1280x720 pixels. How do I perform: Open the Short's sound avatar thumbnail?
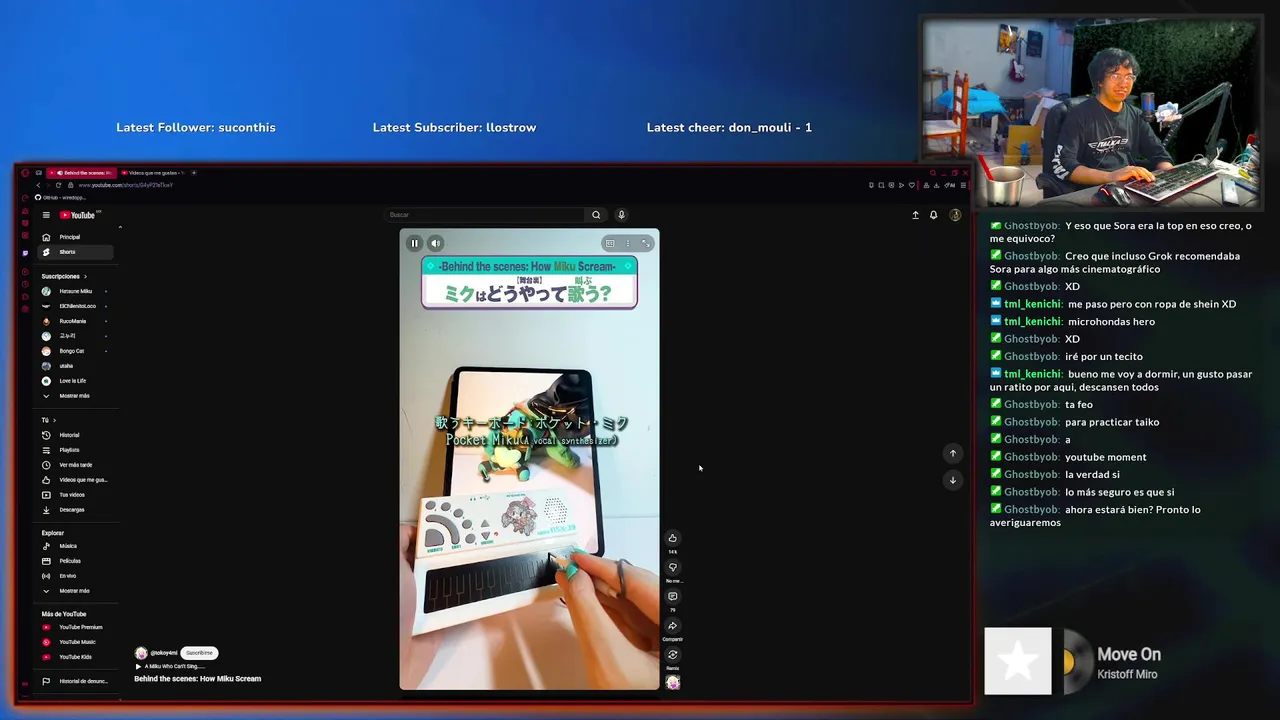pyautogui.click(x=673, y=682)
